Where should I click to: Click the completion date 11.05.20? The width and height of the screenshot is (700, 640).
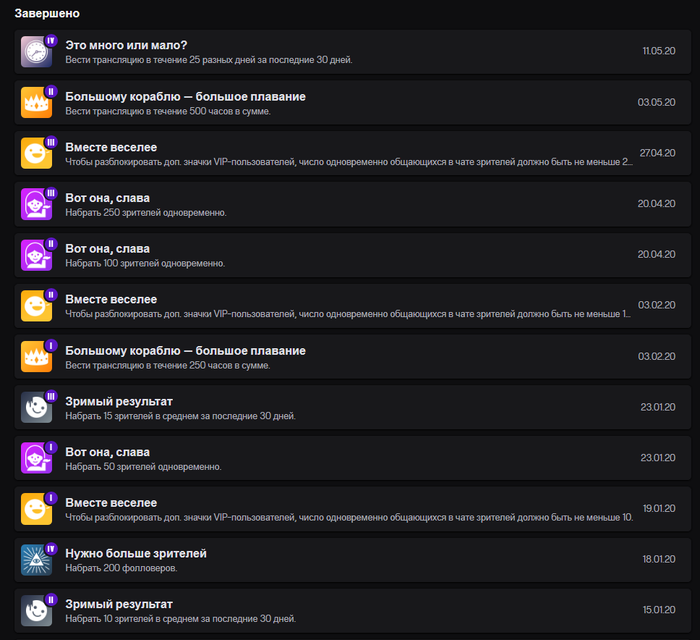click(659, 50)
